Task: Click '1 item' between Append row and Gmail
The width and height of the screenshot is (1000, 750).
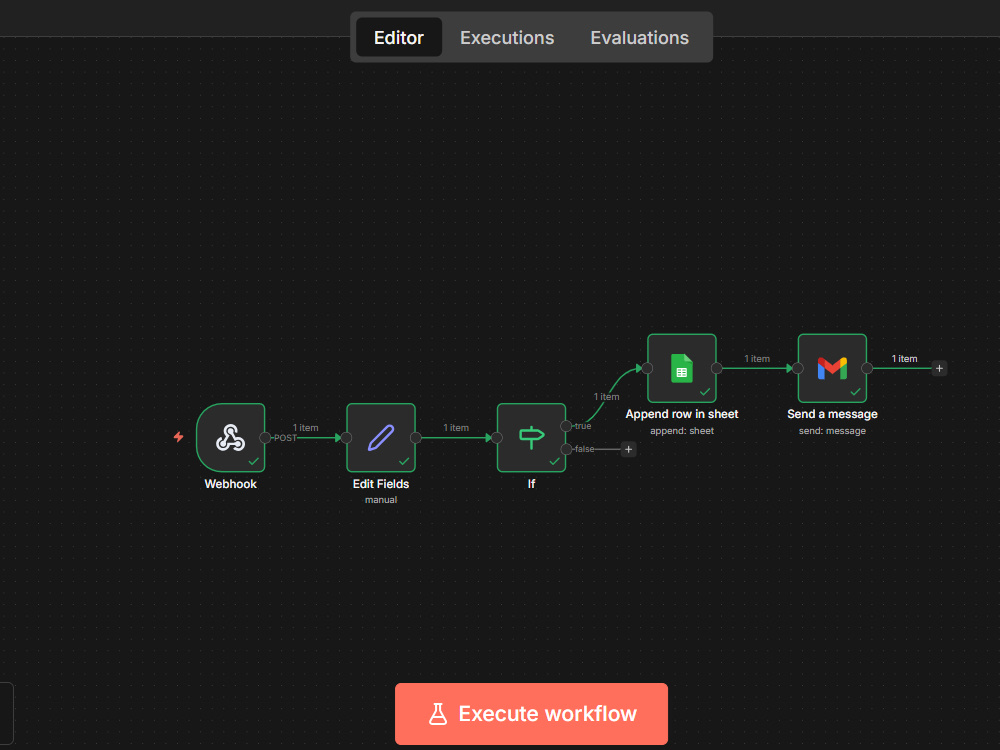Action: pos(757,359)
